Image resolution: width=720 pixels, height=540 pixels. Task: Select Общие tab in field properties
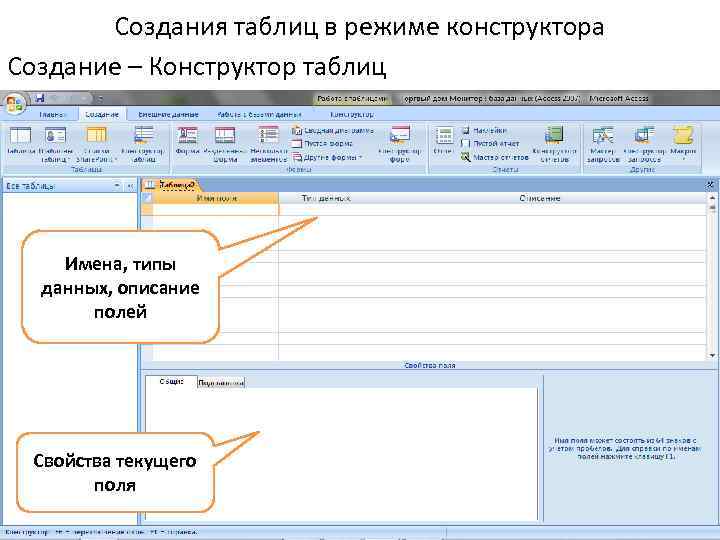(x=171, y=382)
